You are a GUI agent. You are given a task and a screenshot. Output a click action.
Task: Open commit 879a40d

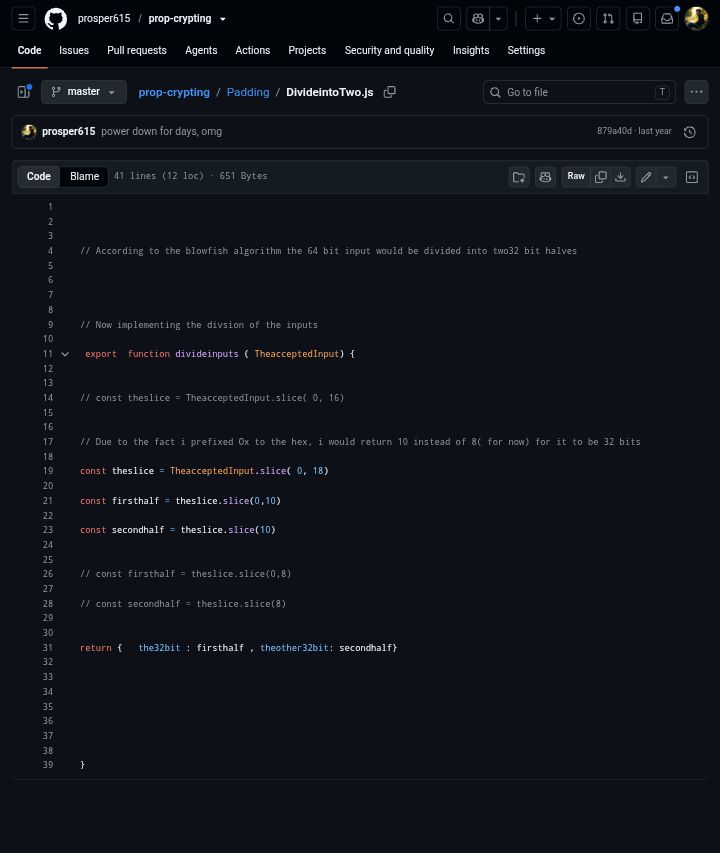[615, 131]
